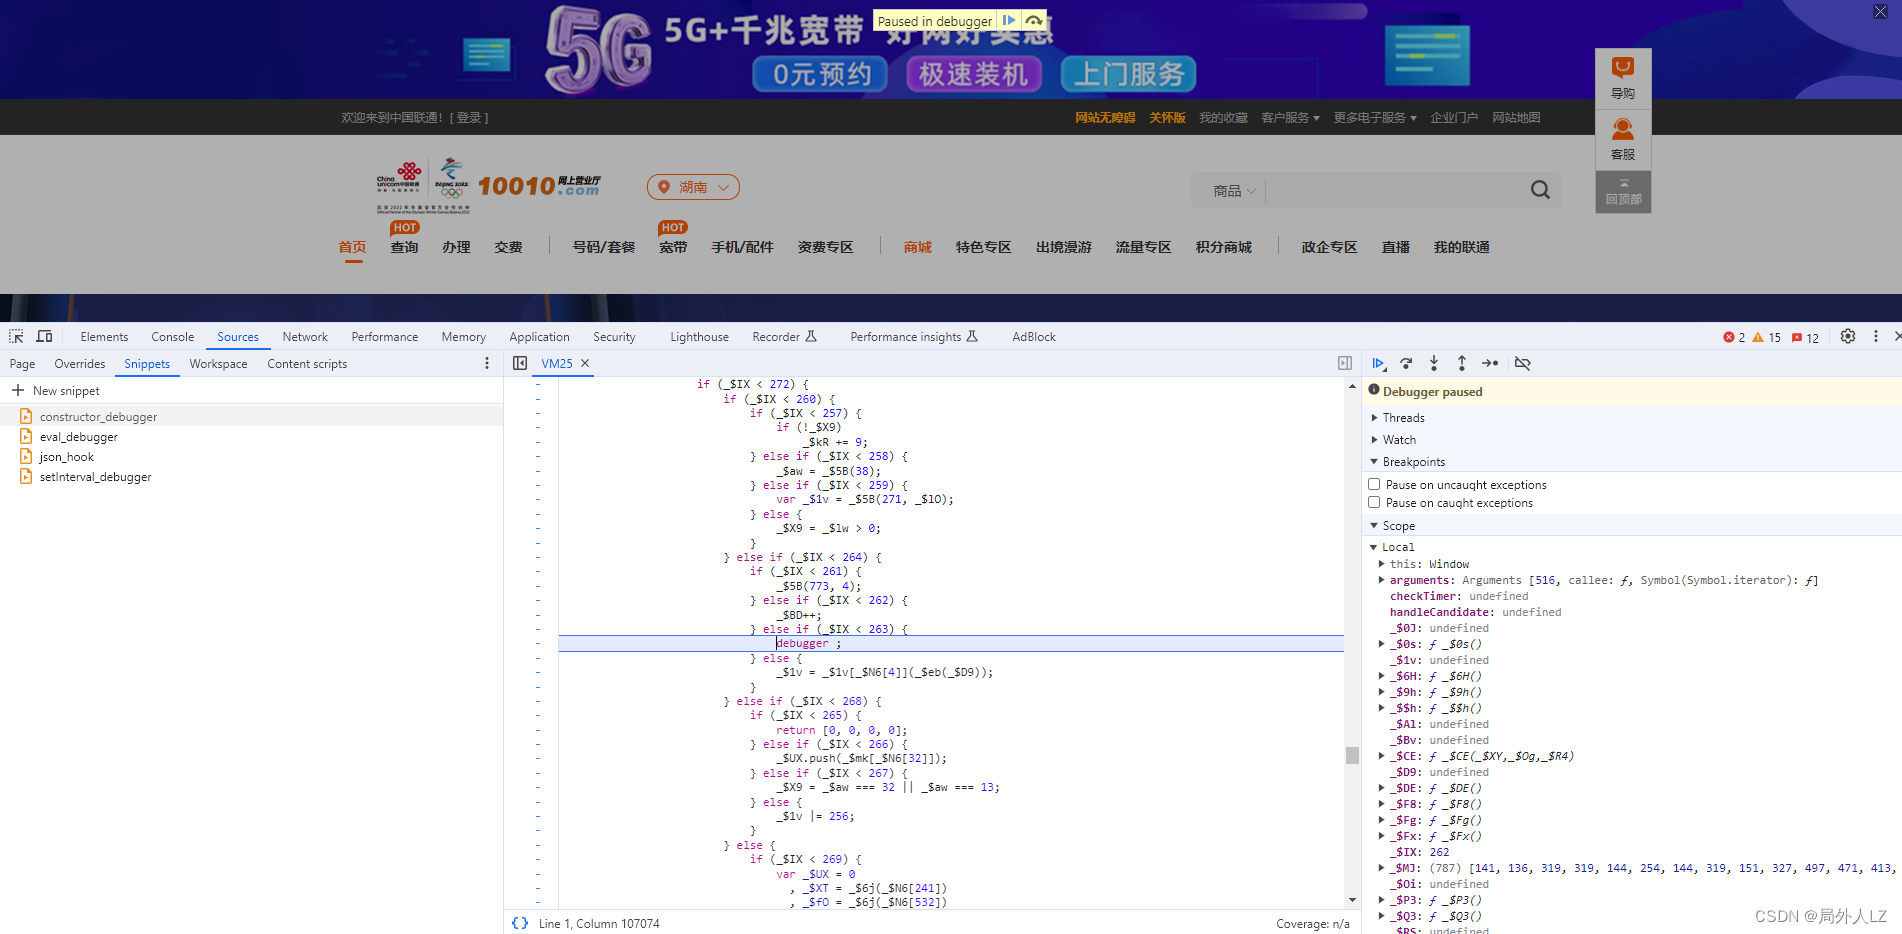This screenshot has width=1902, height=934.
Task: Open the Lighthouse panel tab
Action: coord(699,337)
